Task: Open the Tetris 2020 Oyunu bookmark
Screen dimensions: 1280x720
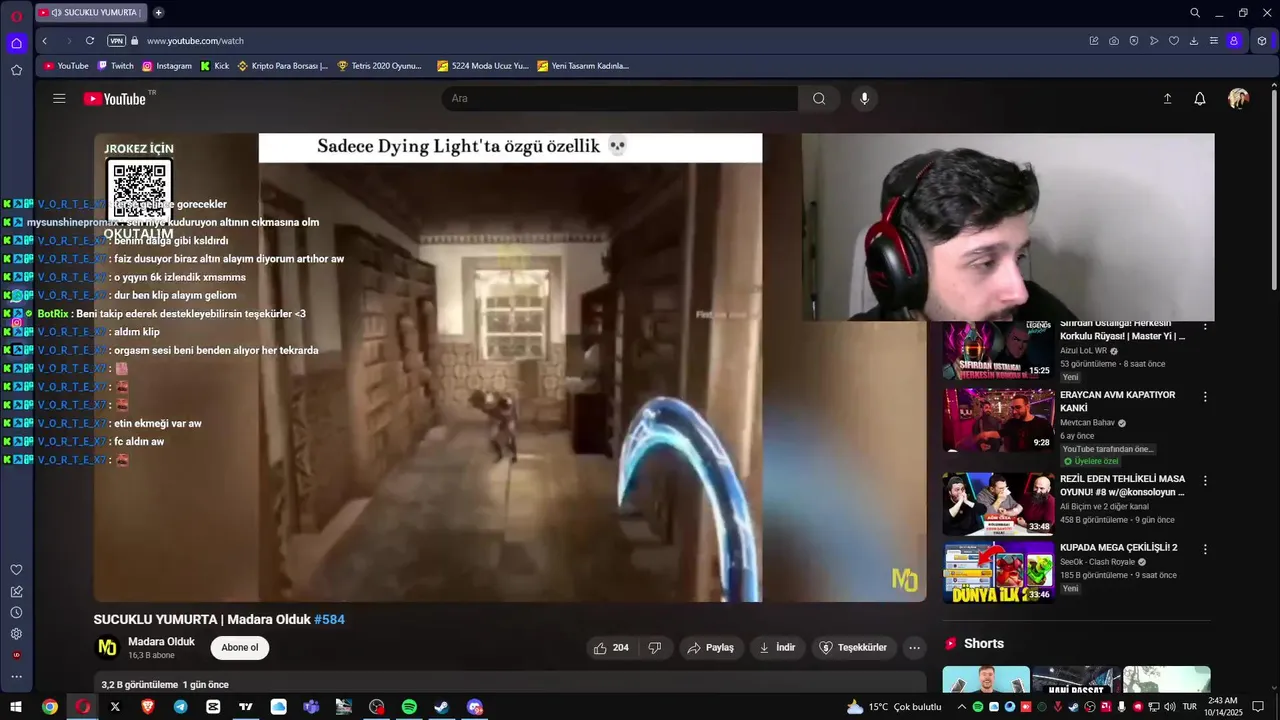Action: pyautogui.click(x=380, y=66)
